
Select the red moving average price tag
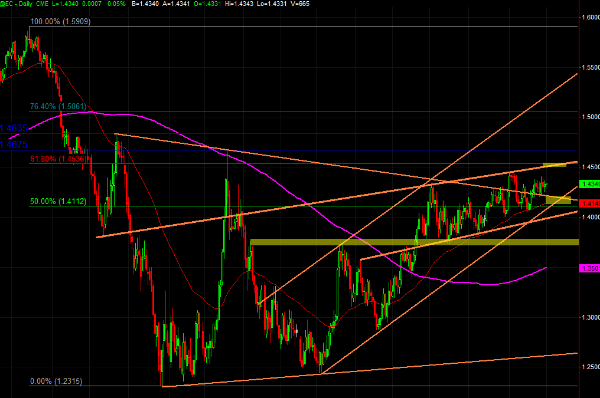[590, 203]
